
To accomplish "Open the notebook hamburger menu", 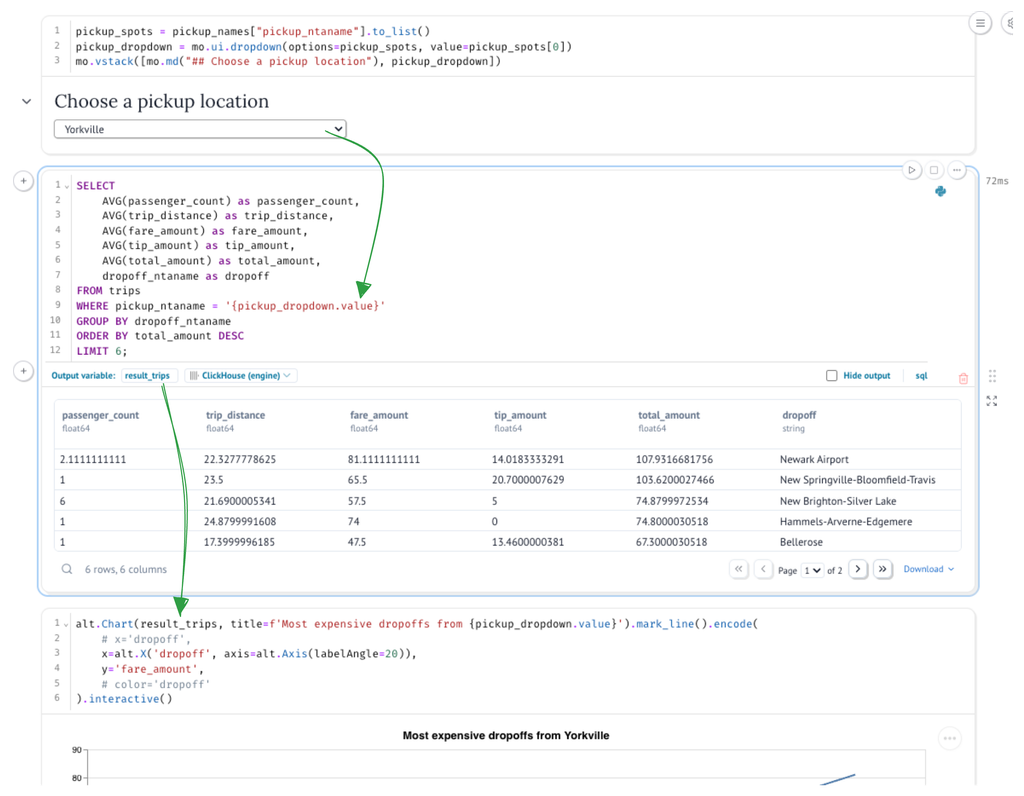I will 980,22.
